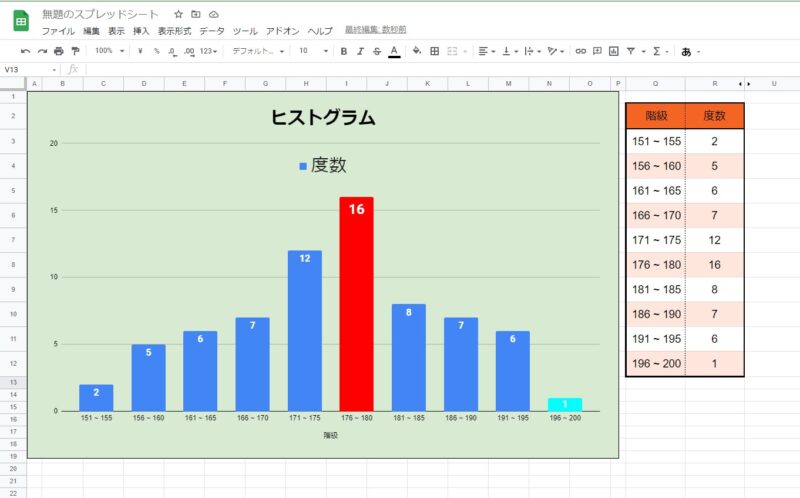Screen dimensions: 800x498
Task: Click the print icon
Action: (x=59, y=51)
